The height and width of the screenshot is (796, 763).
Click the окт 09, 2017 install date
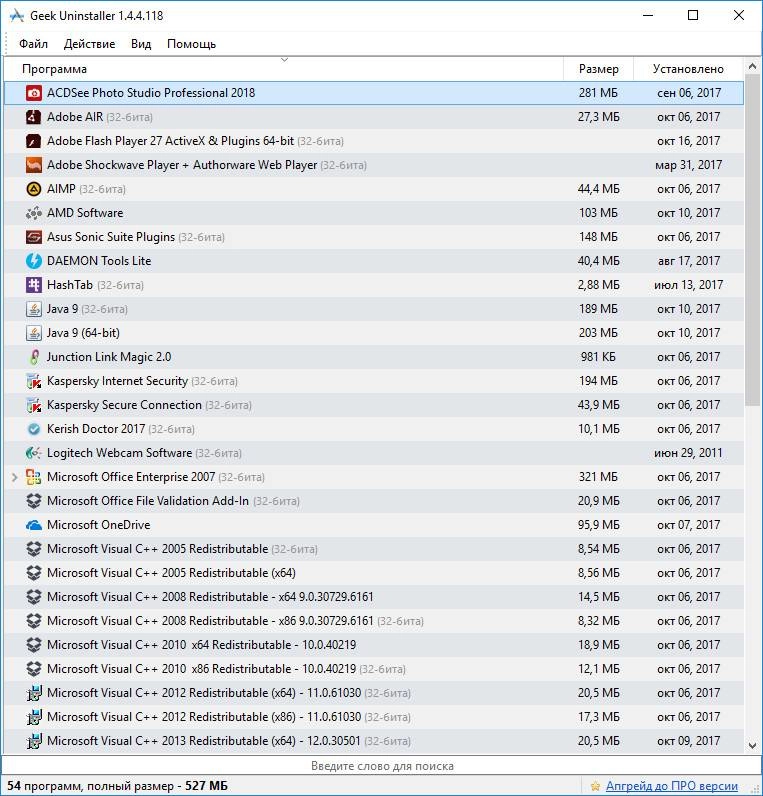click(x=688, y=741)
